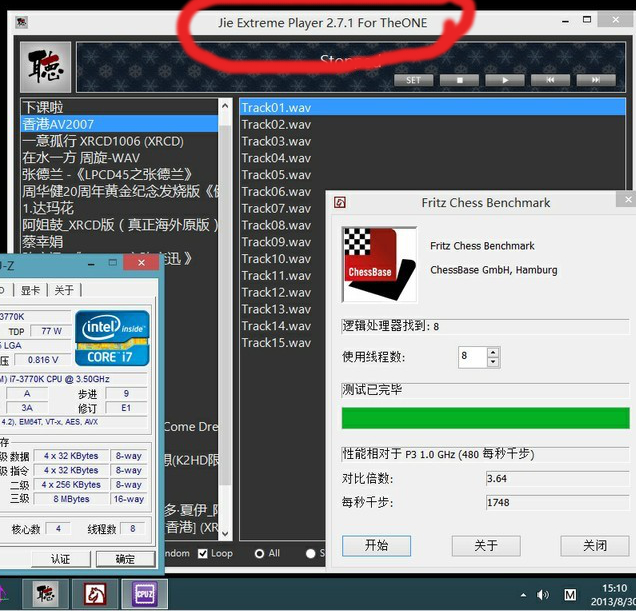Select the 香港AV2007 album

(x=120, y=124)
